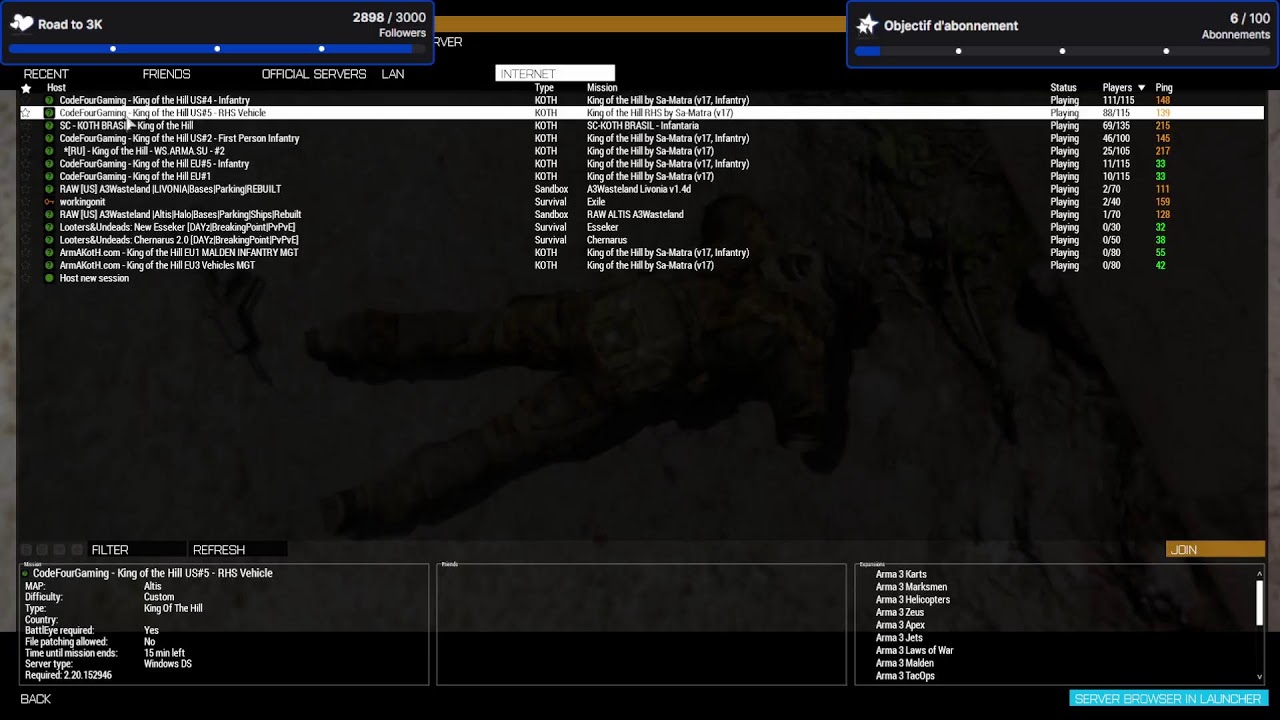1280x720 pixels.
Task: Click the status icon for ArmAKotH EU3 Vehicles MGT
Action: click(x=49, y=265)
